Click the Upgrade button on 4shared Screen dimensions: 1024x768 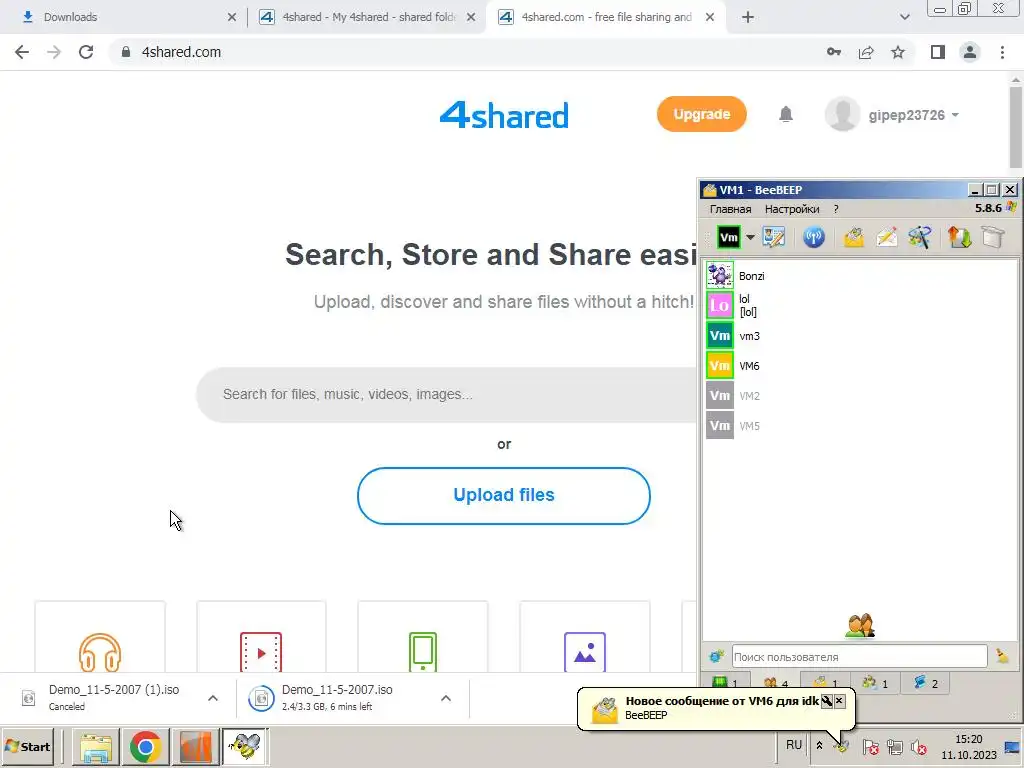[701, 114]
